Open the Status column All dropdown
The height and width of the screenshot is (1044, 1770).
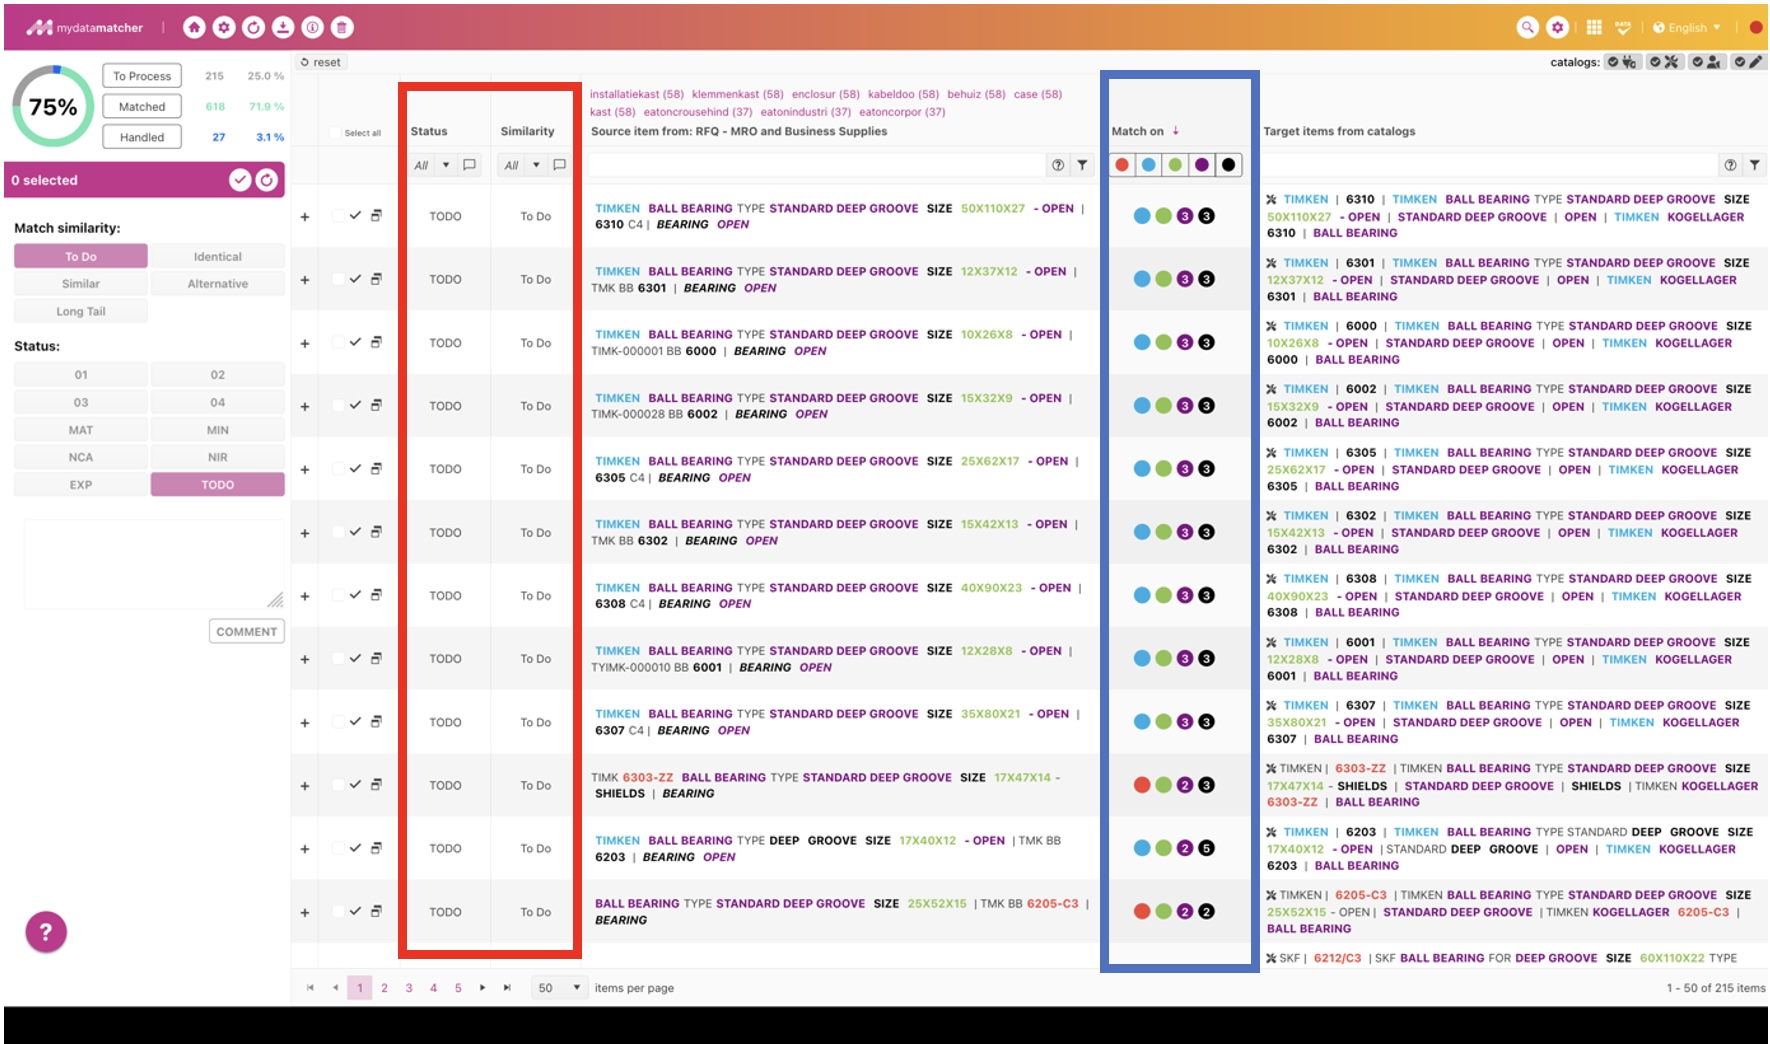coord(432,165)
